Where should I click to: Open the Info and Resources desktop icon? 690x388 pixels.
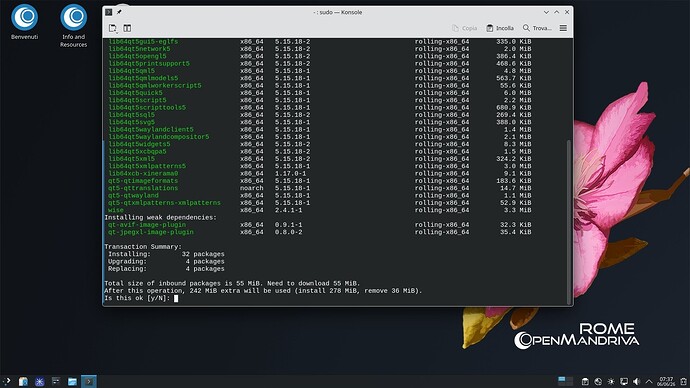[x=73, y=26]
